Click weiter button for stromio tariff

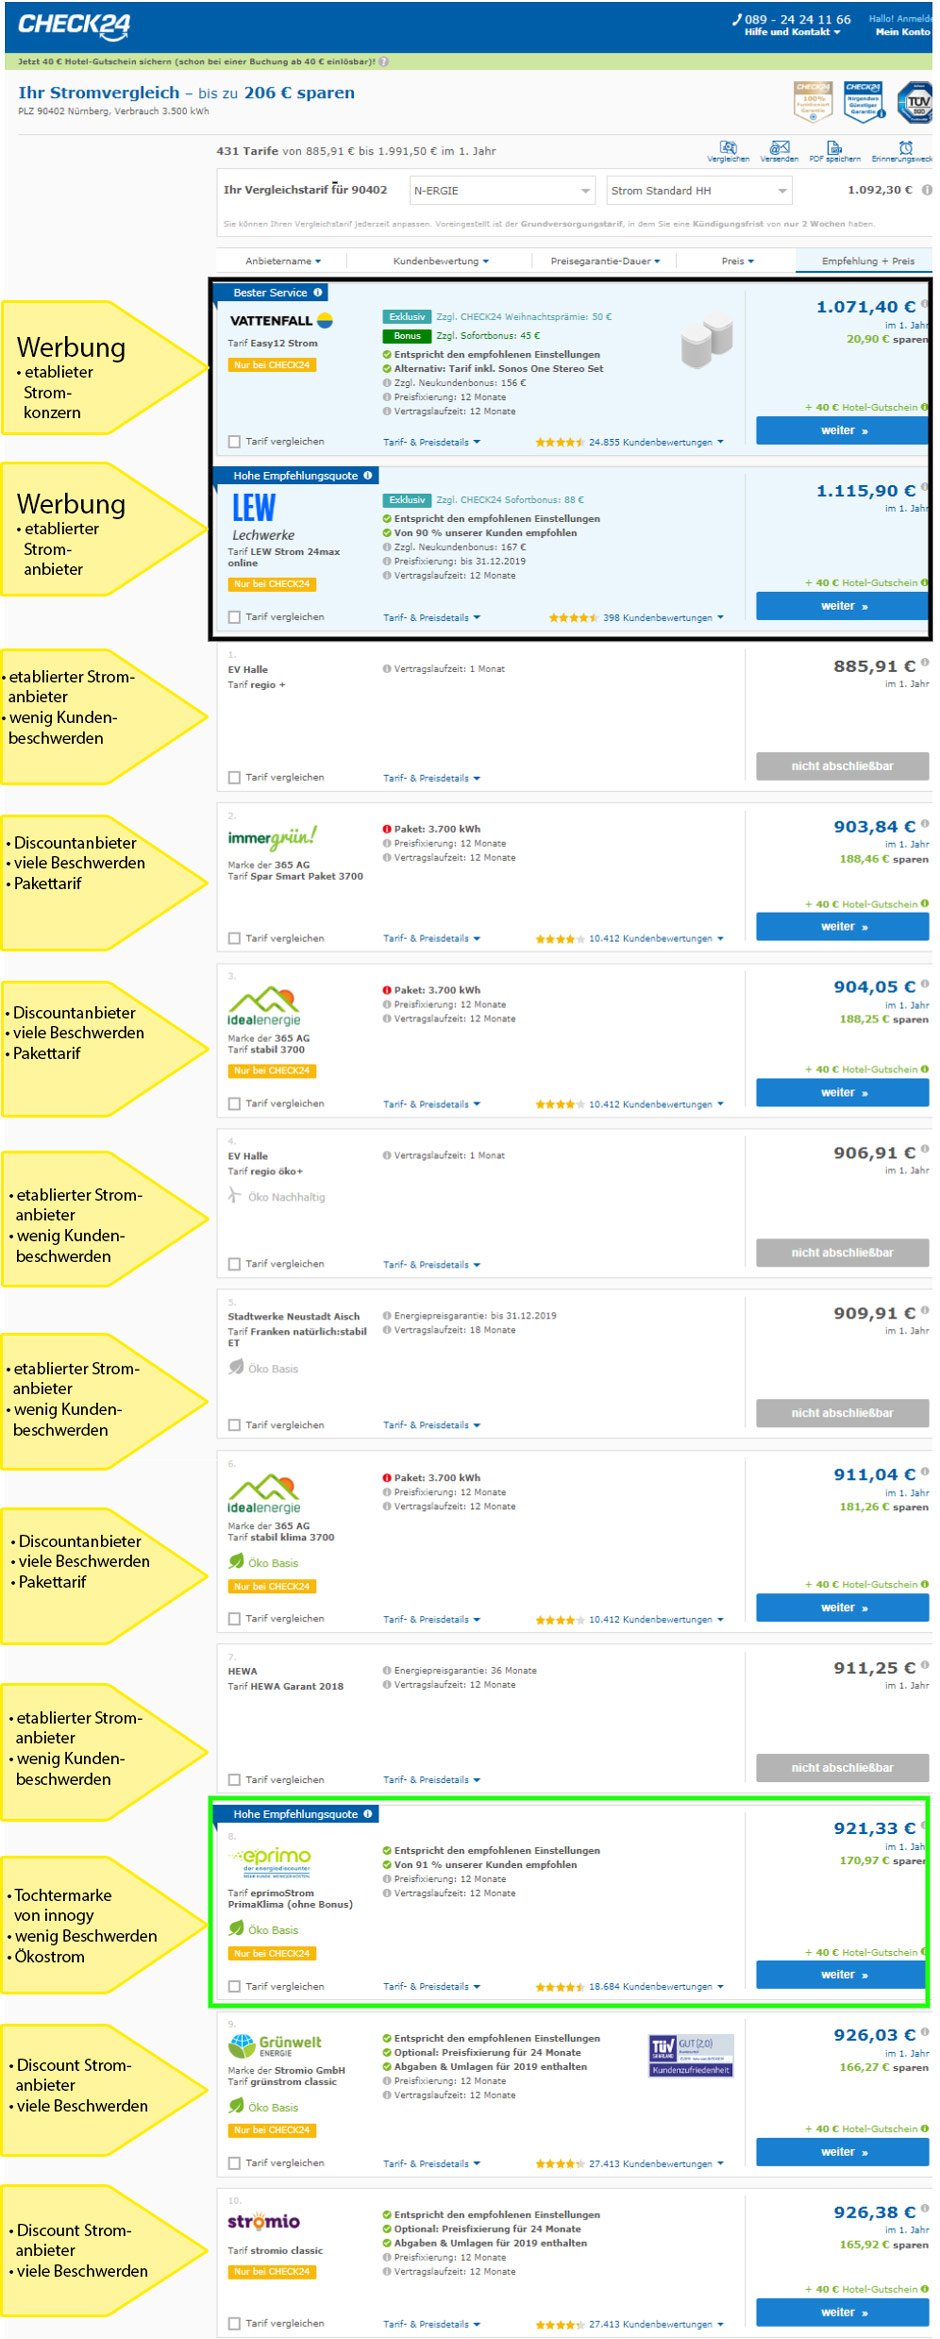pyautogui.click(x=842, y=2312)
